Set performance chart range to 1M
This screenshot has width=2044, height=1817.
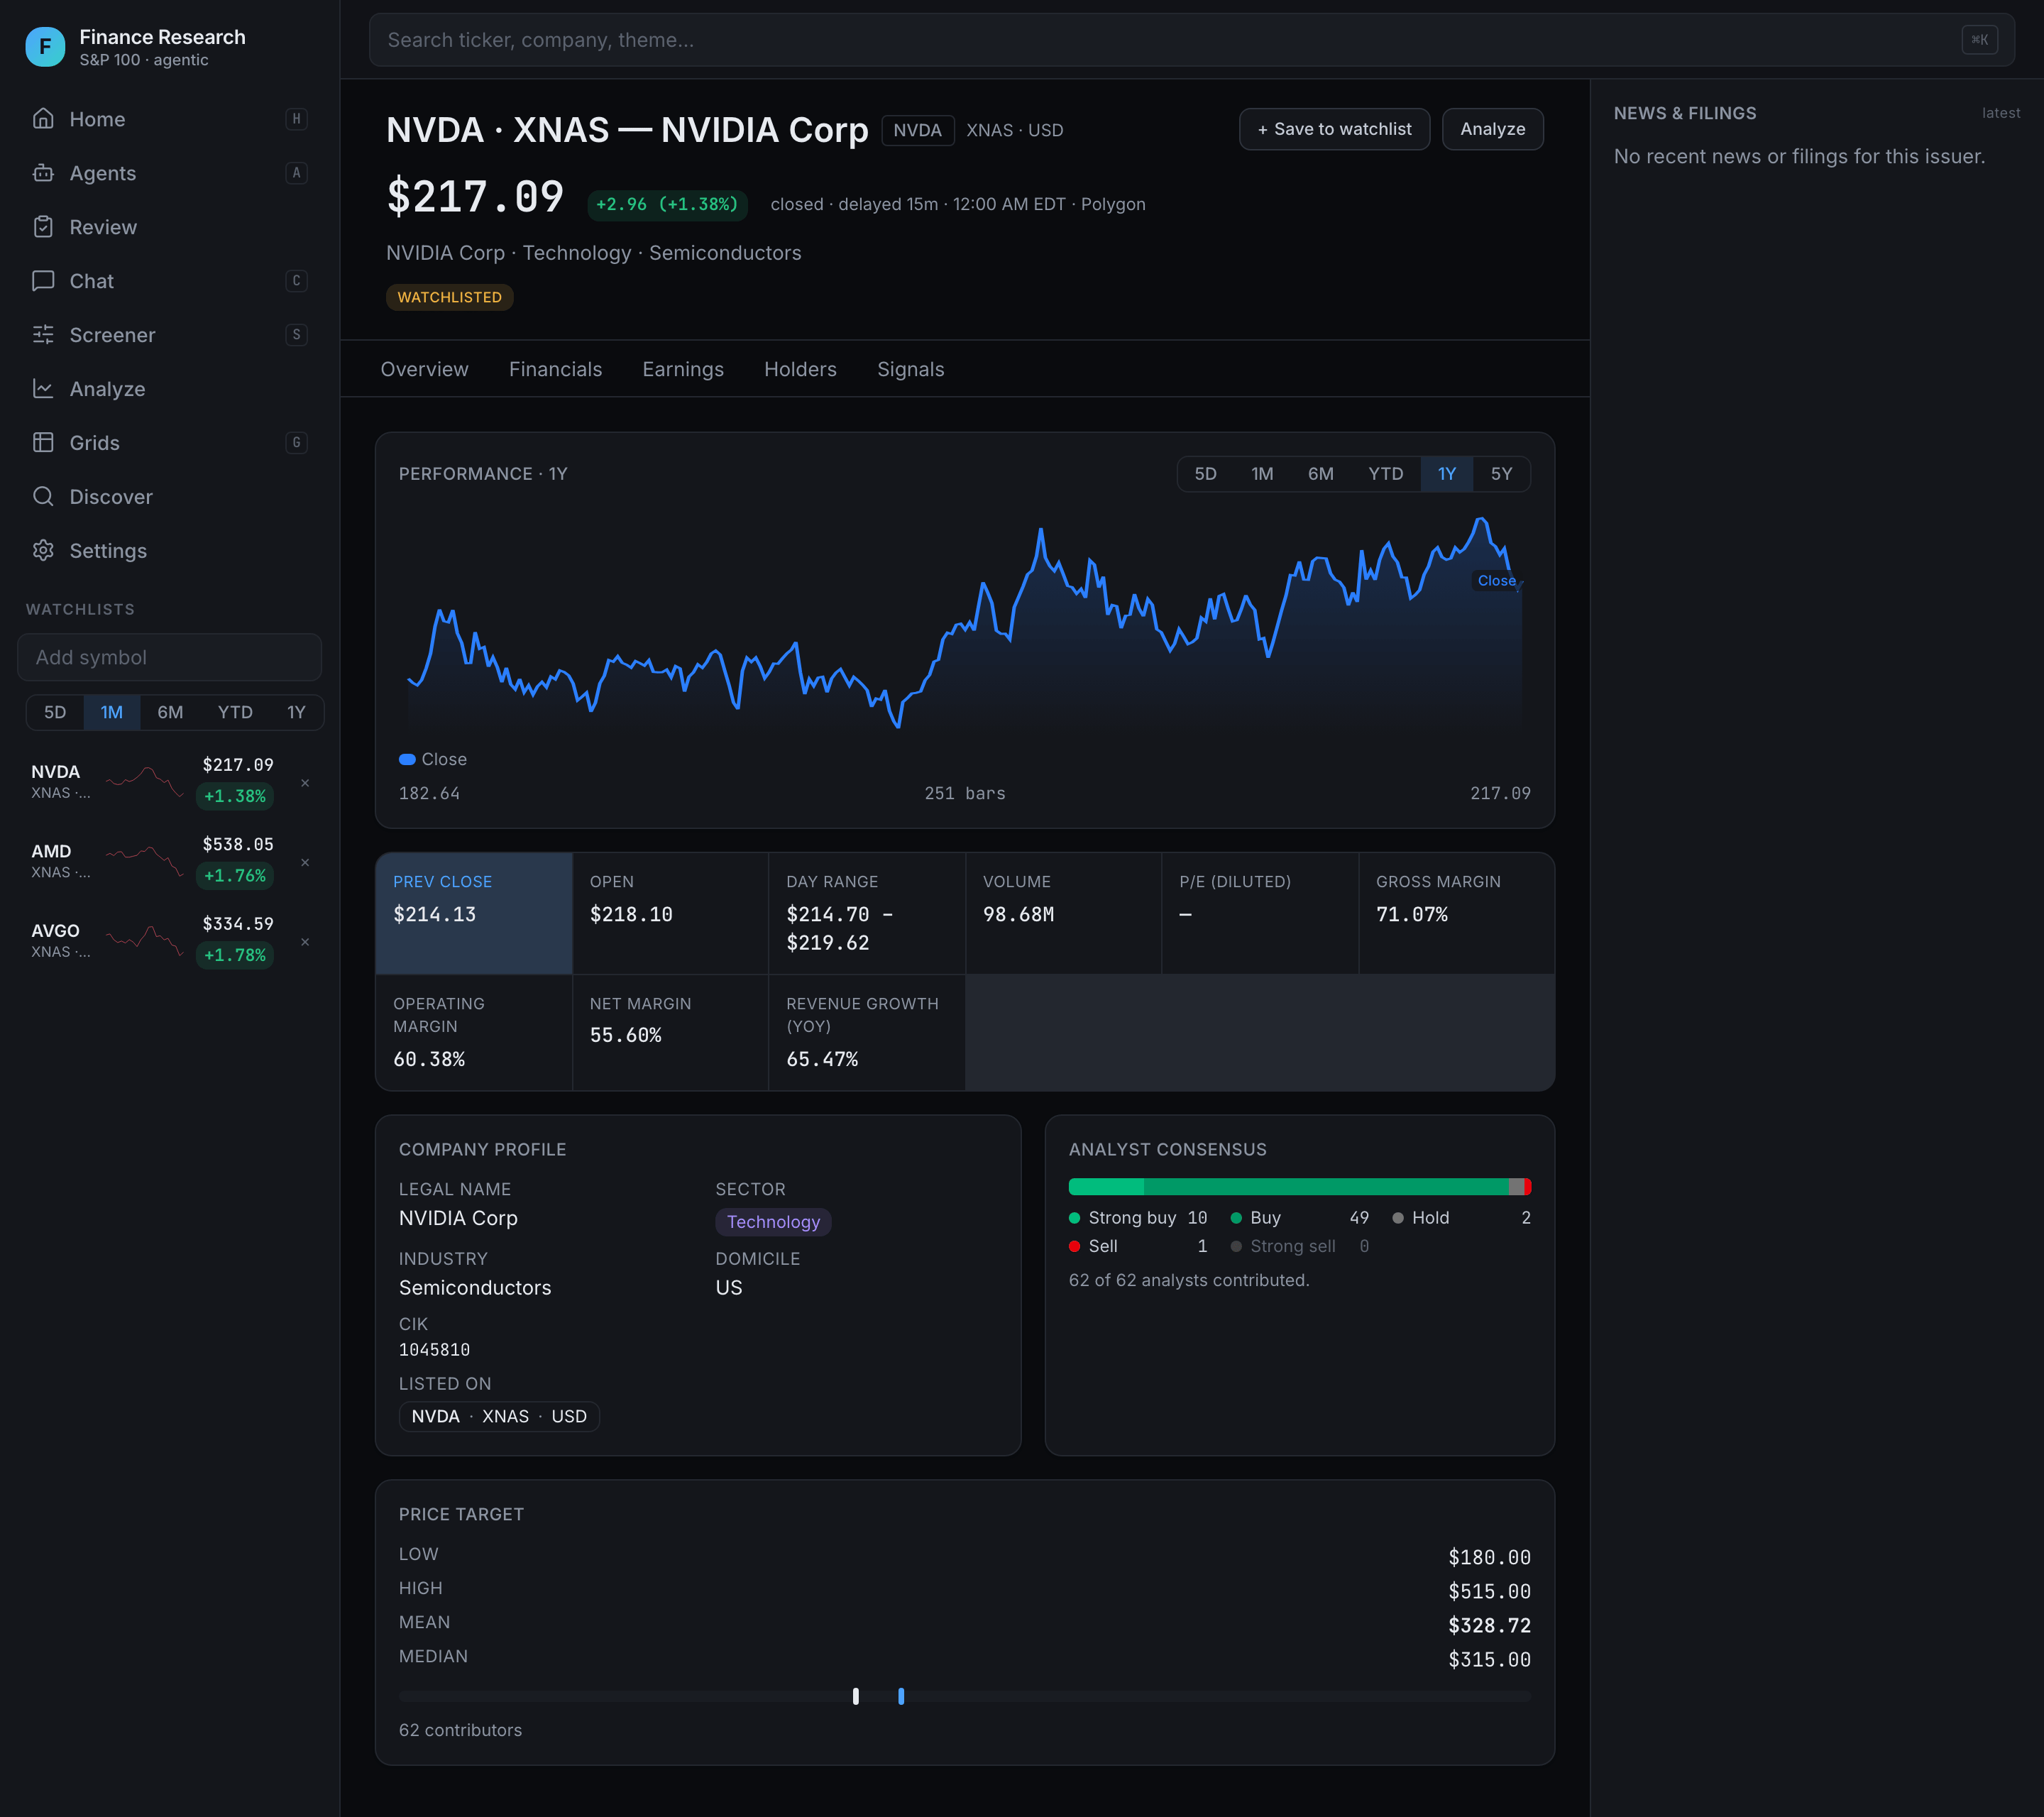(1262, 474)
